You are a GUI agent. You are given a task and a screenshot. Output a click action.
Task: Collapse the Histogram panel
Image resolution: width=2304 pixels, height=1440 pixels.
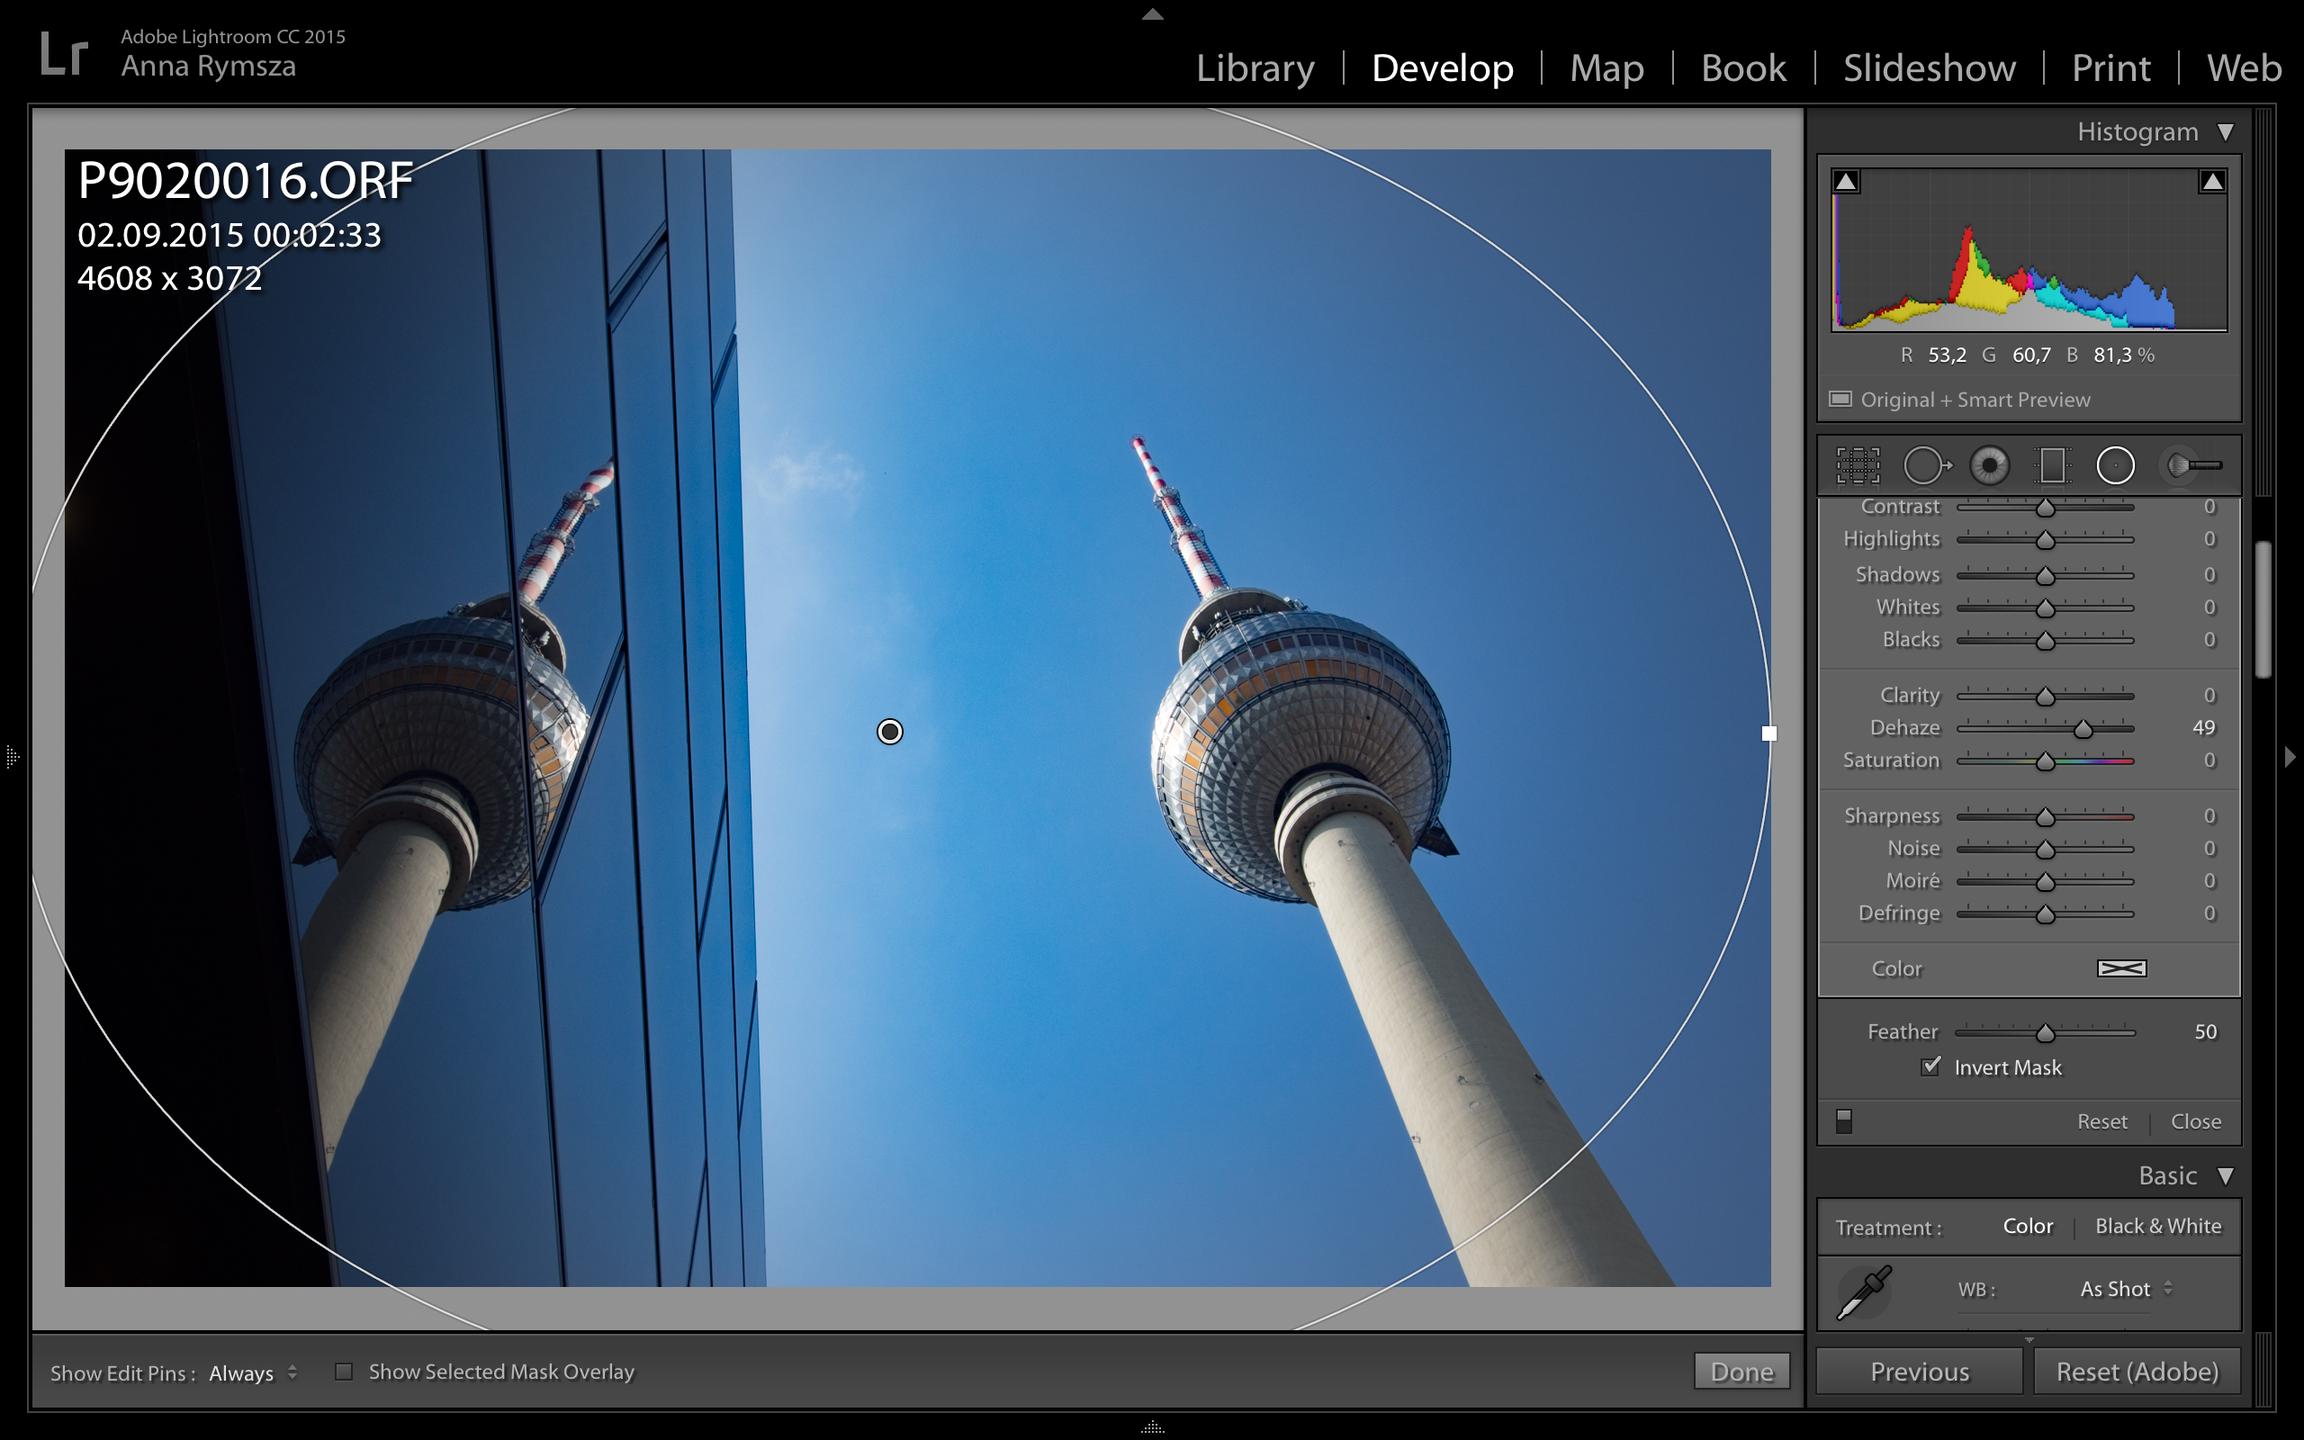(x=2225, y=132)
